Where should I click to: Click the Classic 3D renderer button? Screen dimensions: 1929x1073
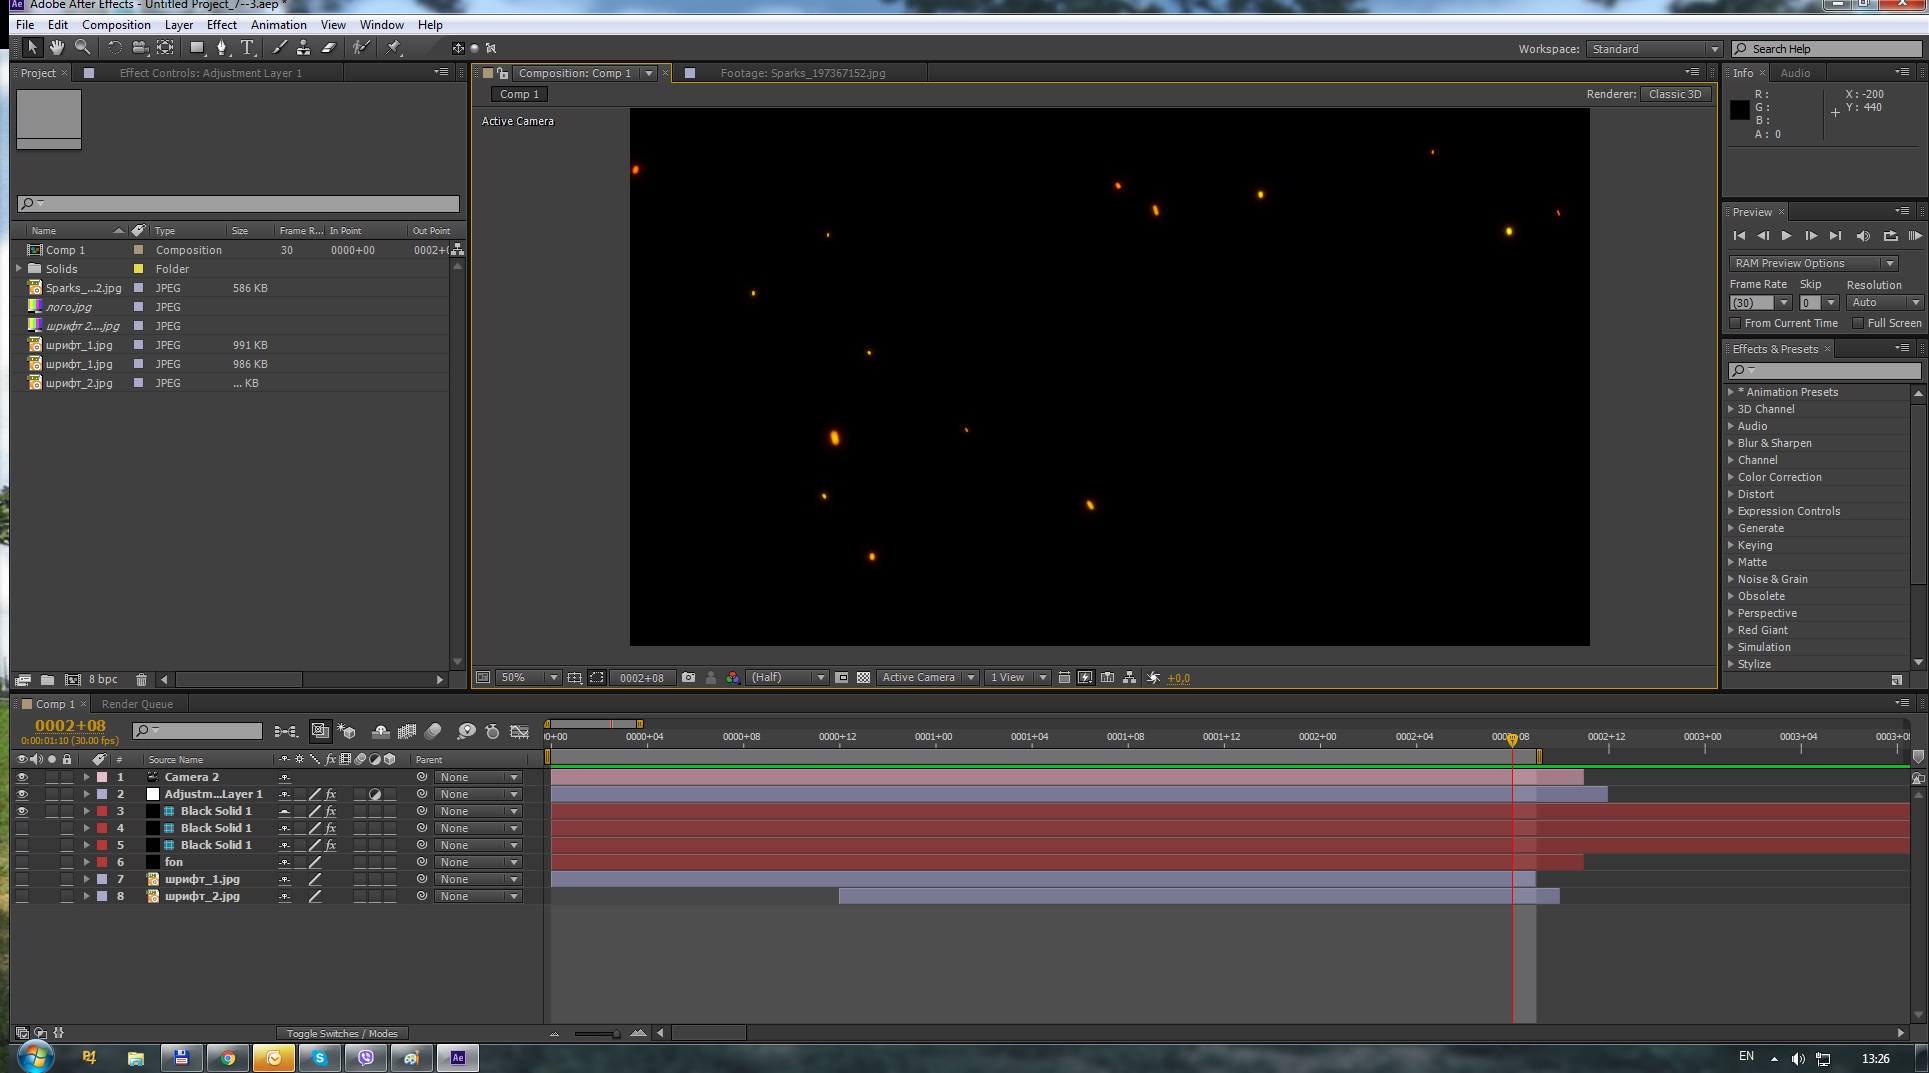(x=1675, y=94)
